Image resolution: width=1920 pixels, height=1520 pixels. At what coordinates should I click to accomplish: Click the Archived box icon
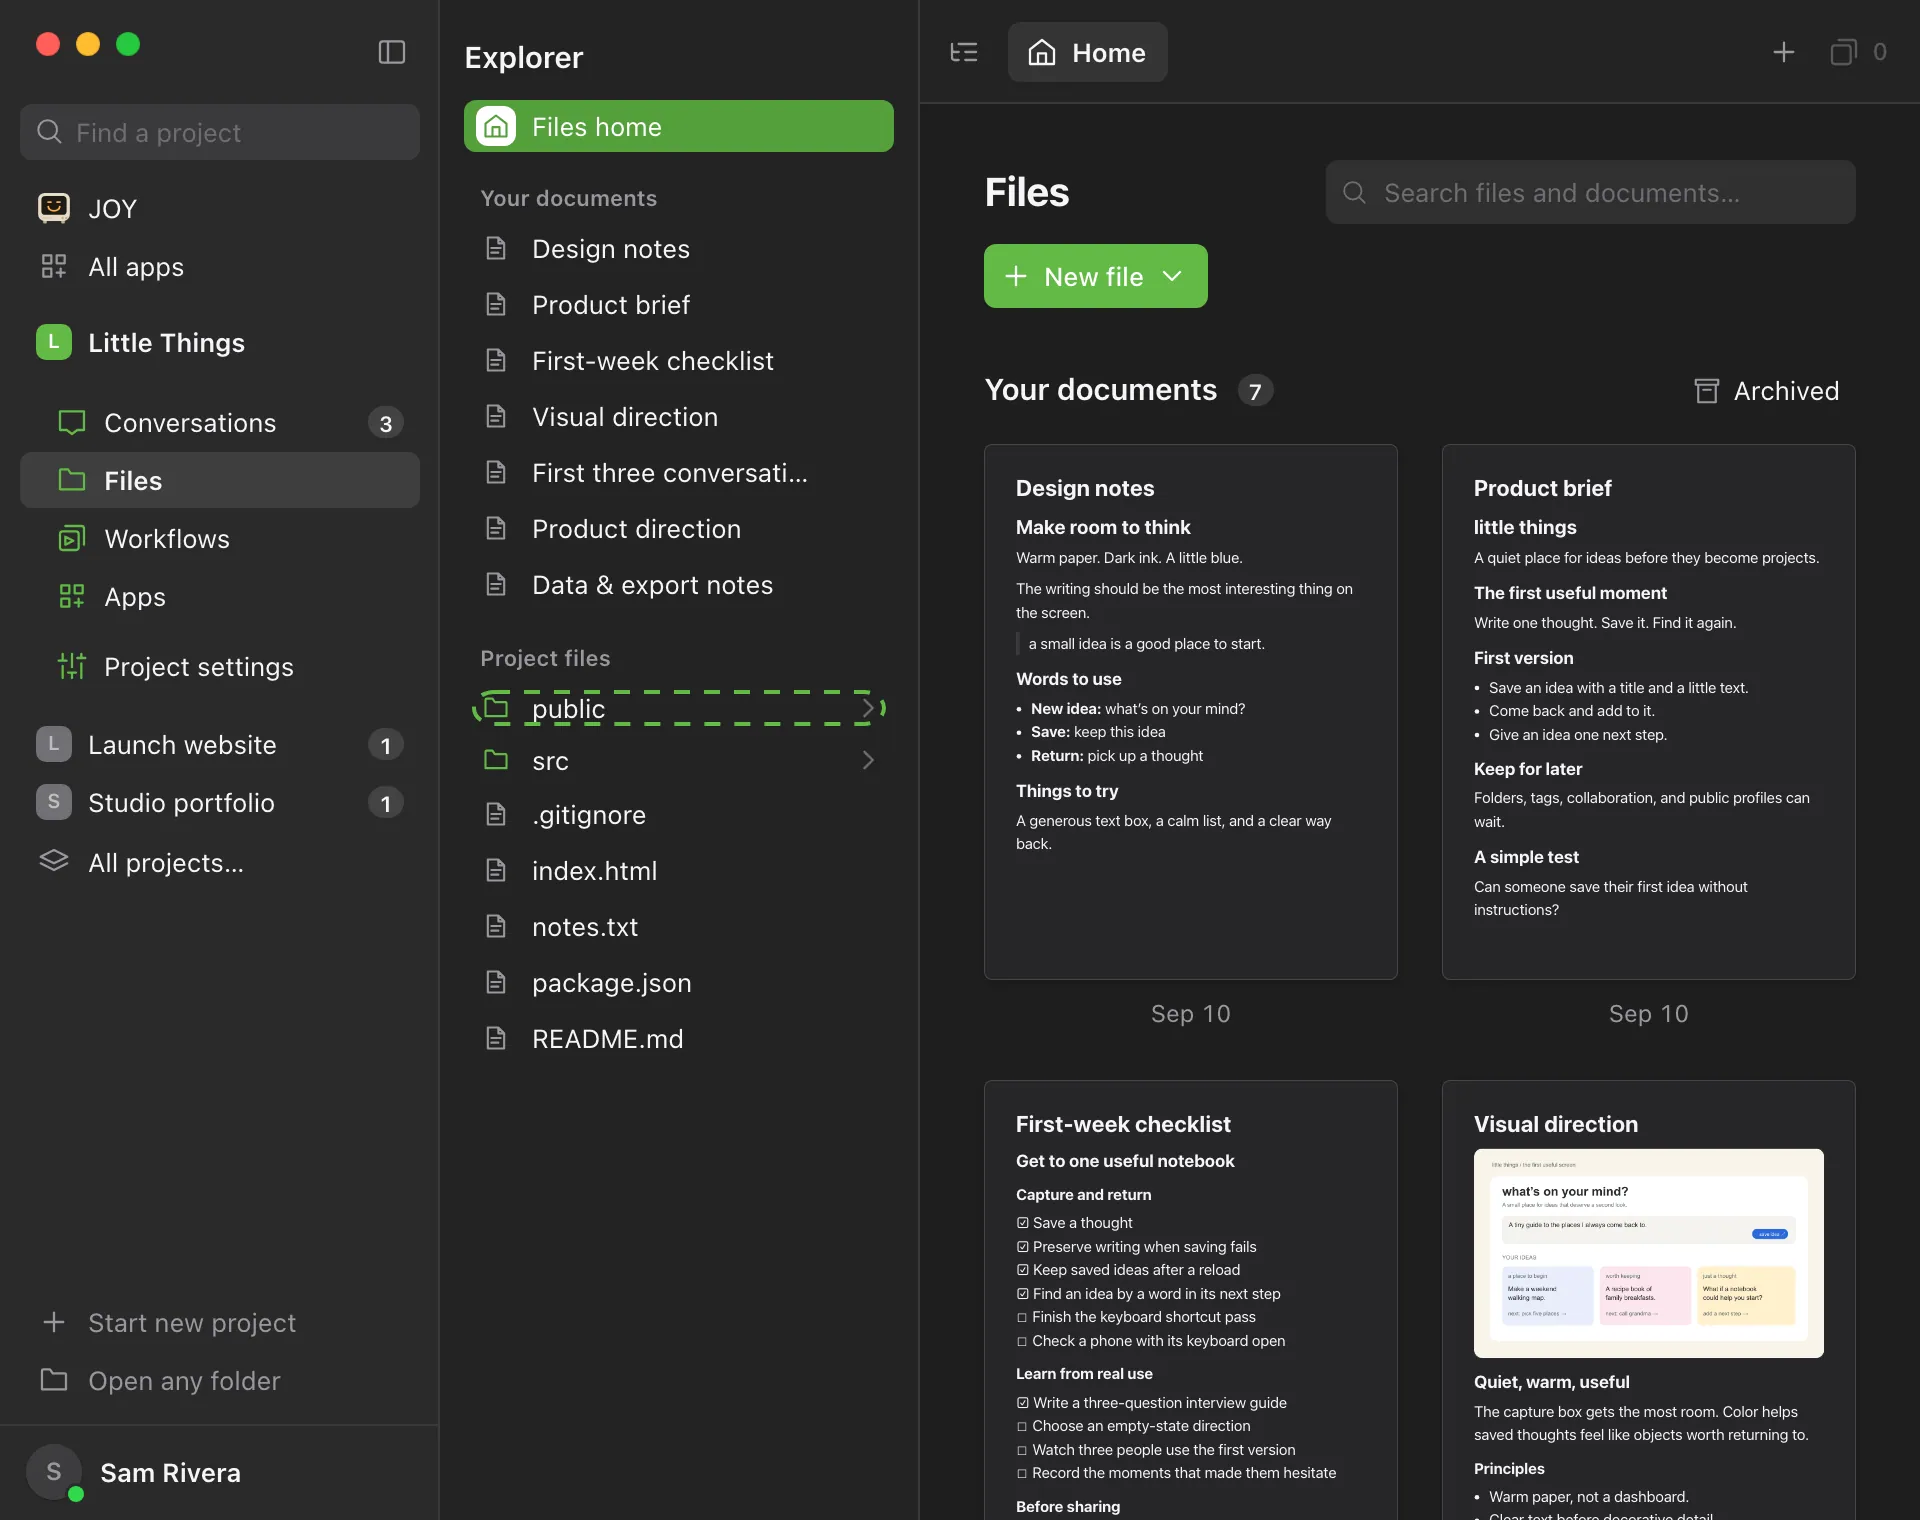[x=1706, y=391]
